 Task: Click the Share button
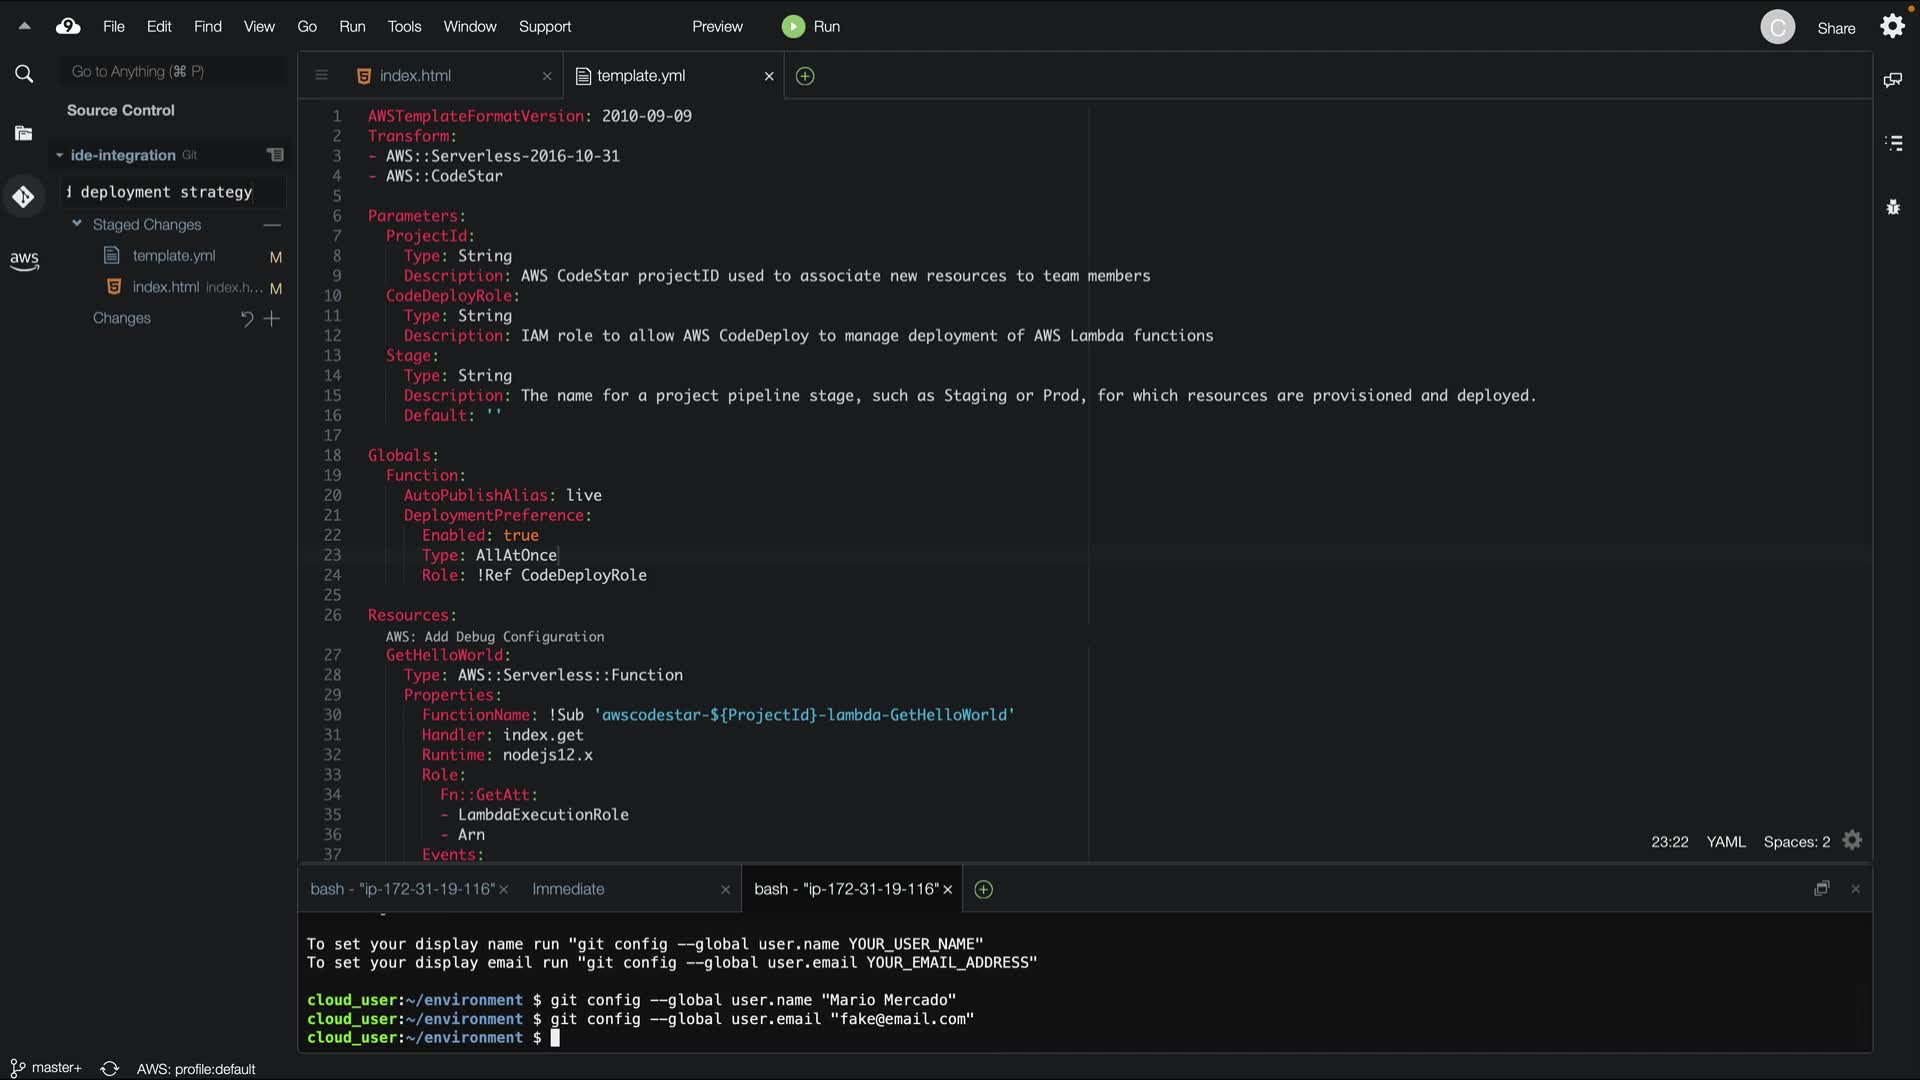tap(1835, 28)
